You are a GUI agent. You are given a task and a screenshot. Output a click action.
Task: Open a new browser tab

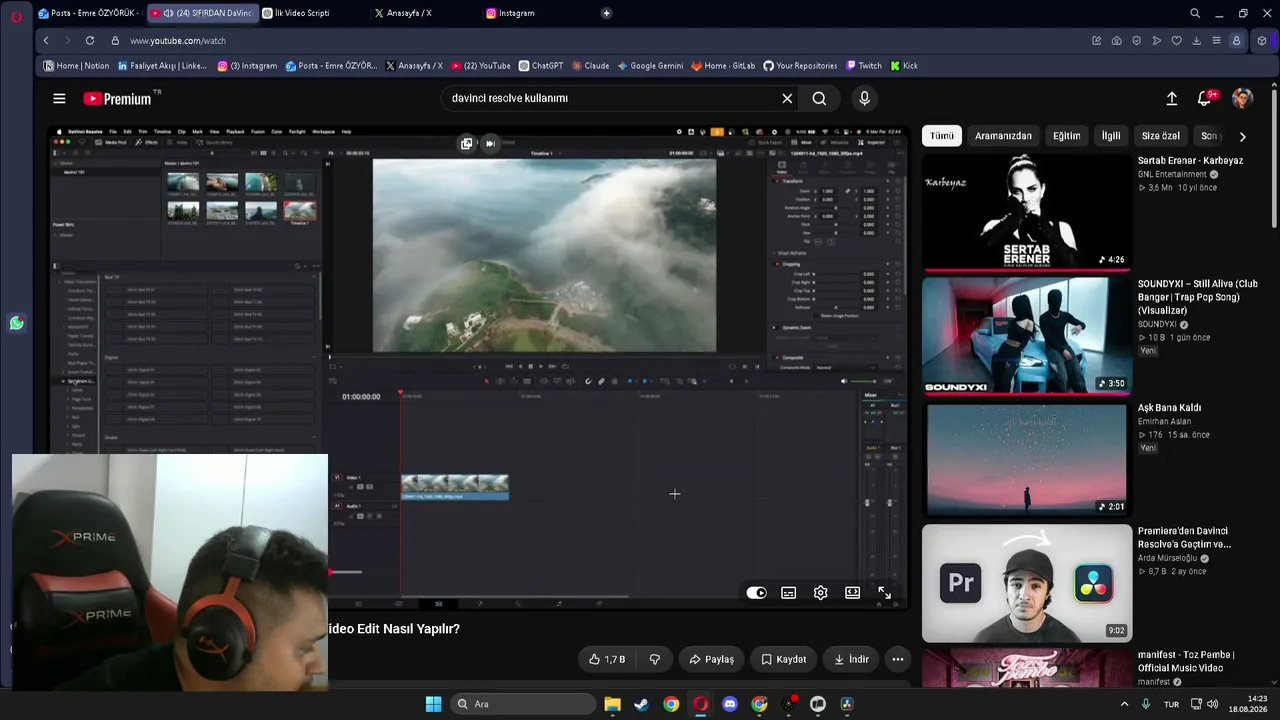pos(607,13)
